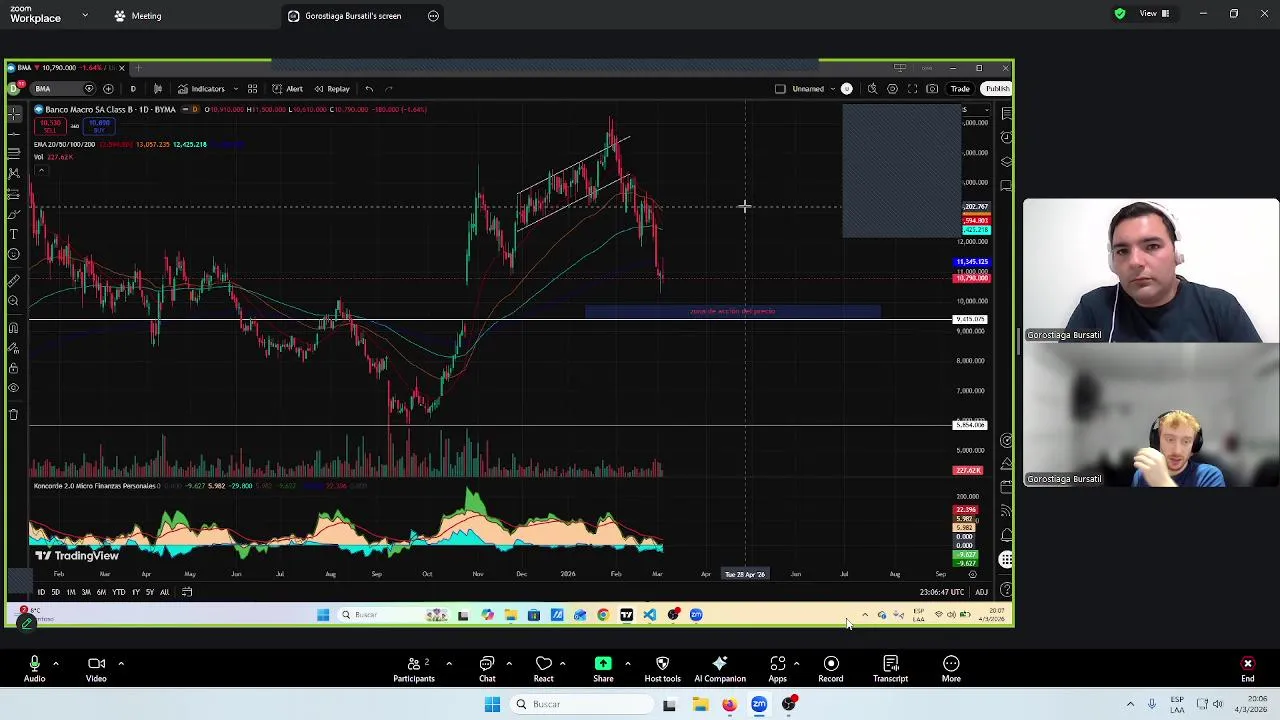Toggle Video in Zoom toolbar
This screenshot has width=1280, height=720.
96,669
